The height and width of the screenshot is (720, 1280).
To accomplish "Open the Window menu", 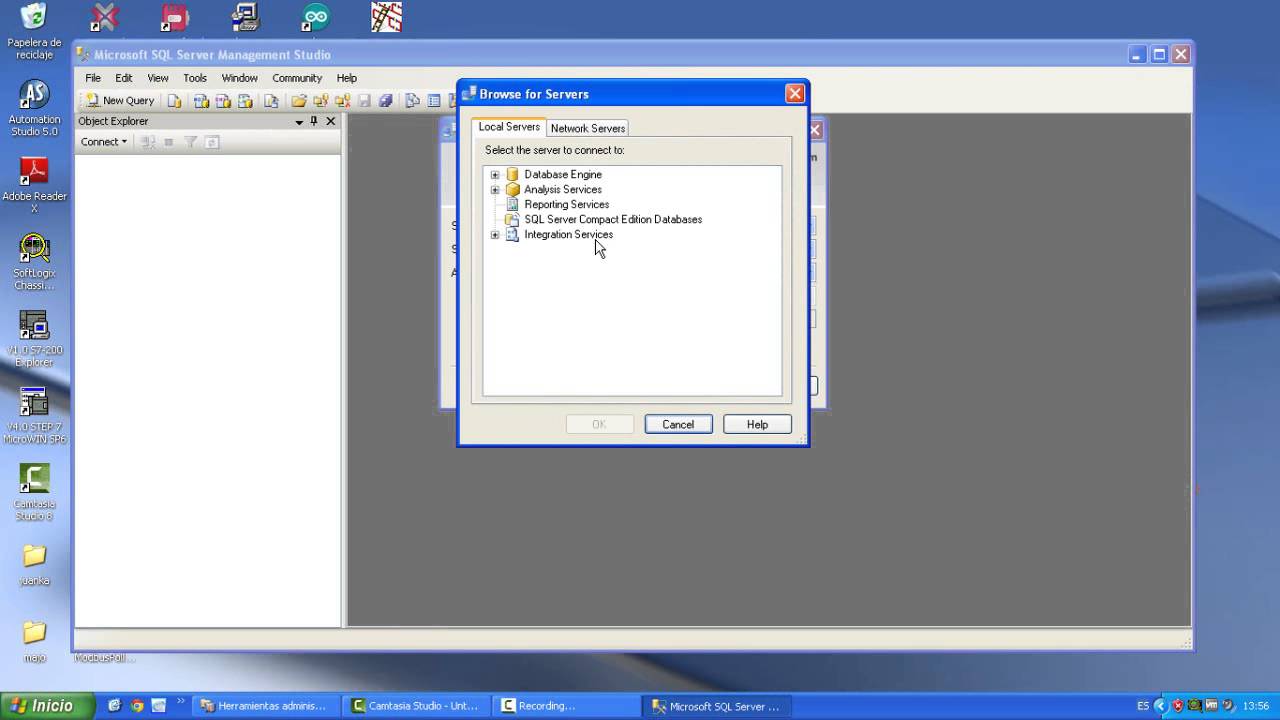I will (x=240, y=78).
